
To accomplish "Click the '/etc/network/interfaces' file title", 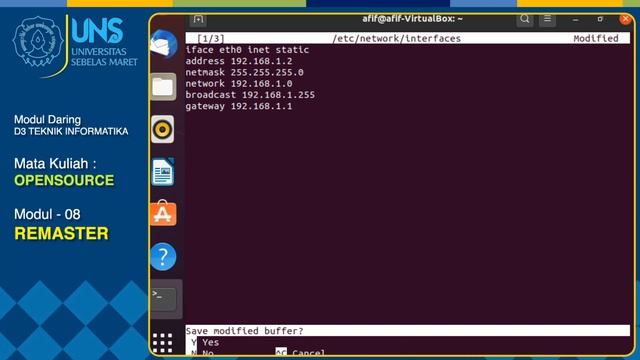I will 396,38.
